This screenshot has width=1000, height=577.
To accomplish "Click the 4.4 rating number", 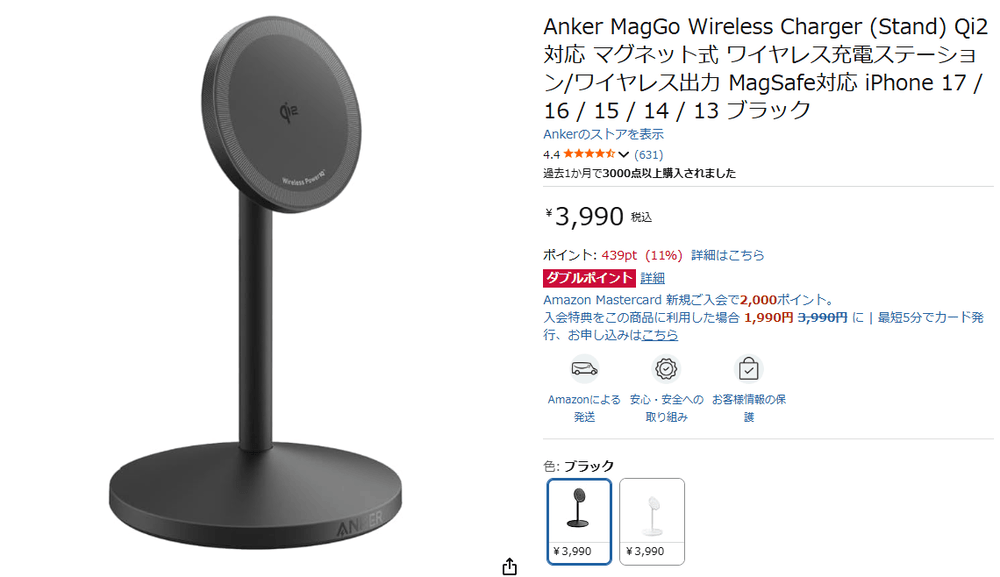I will click(x=551, y=154).
